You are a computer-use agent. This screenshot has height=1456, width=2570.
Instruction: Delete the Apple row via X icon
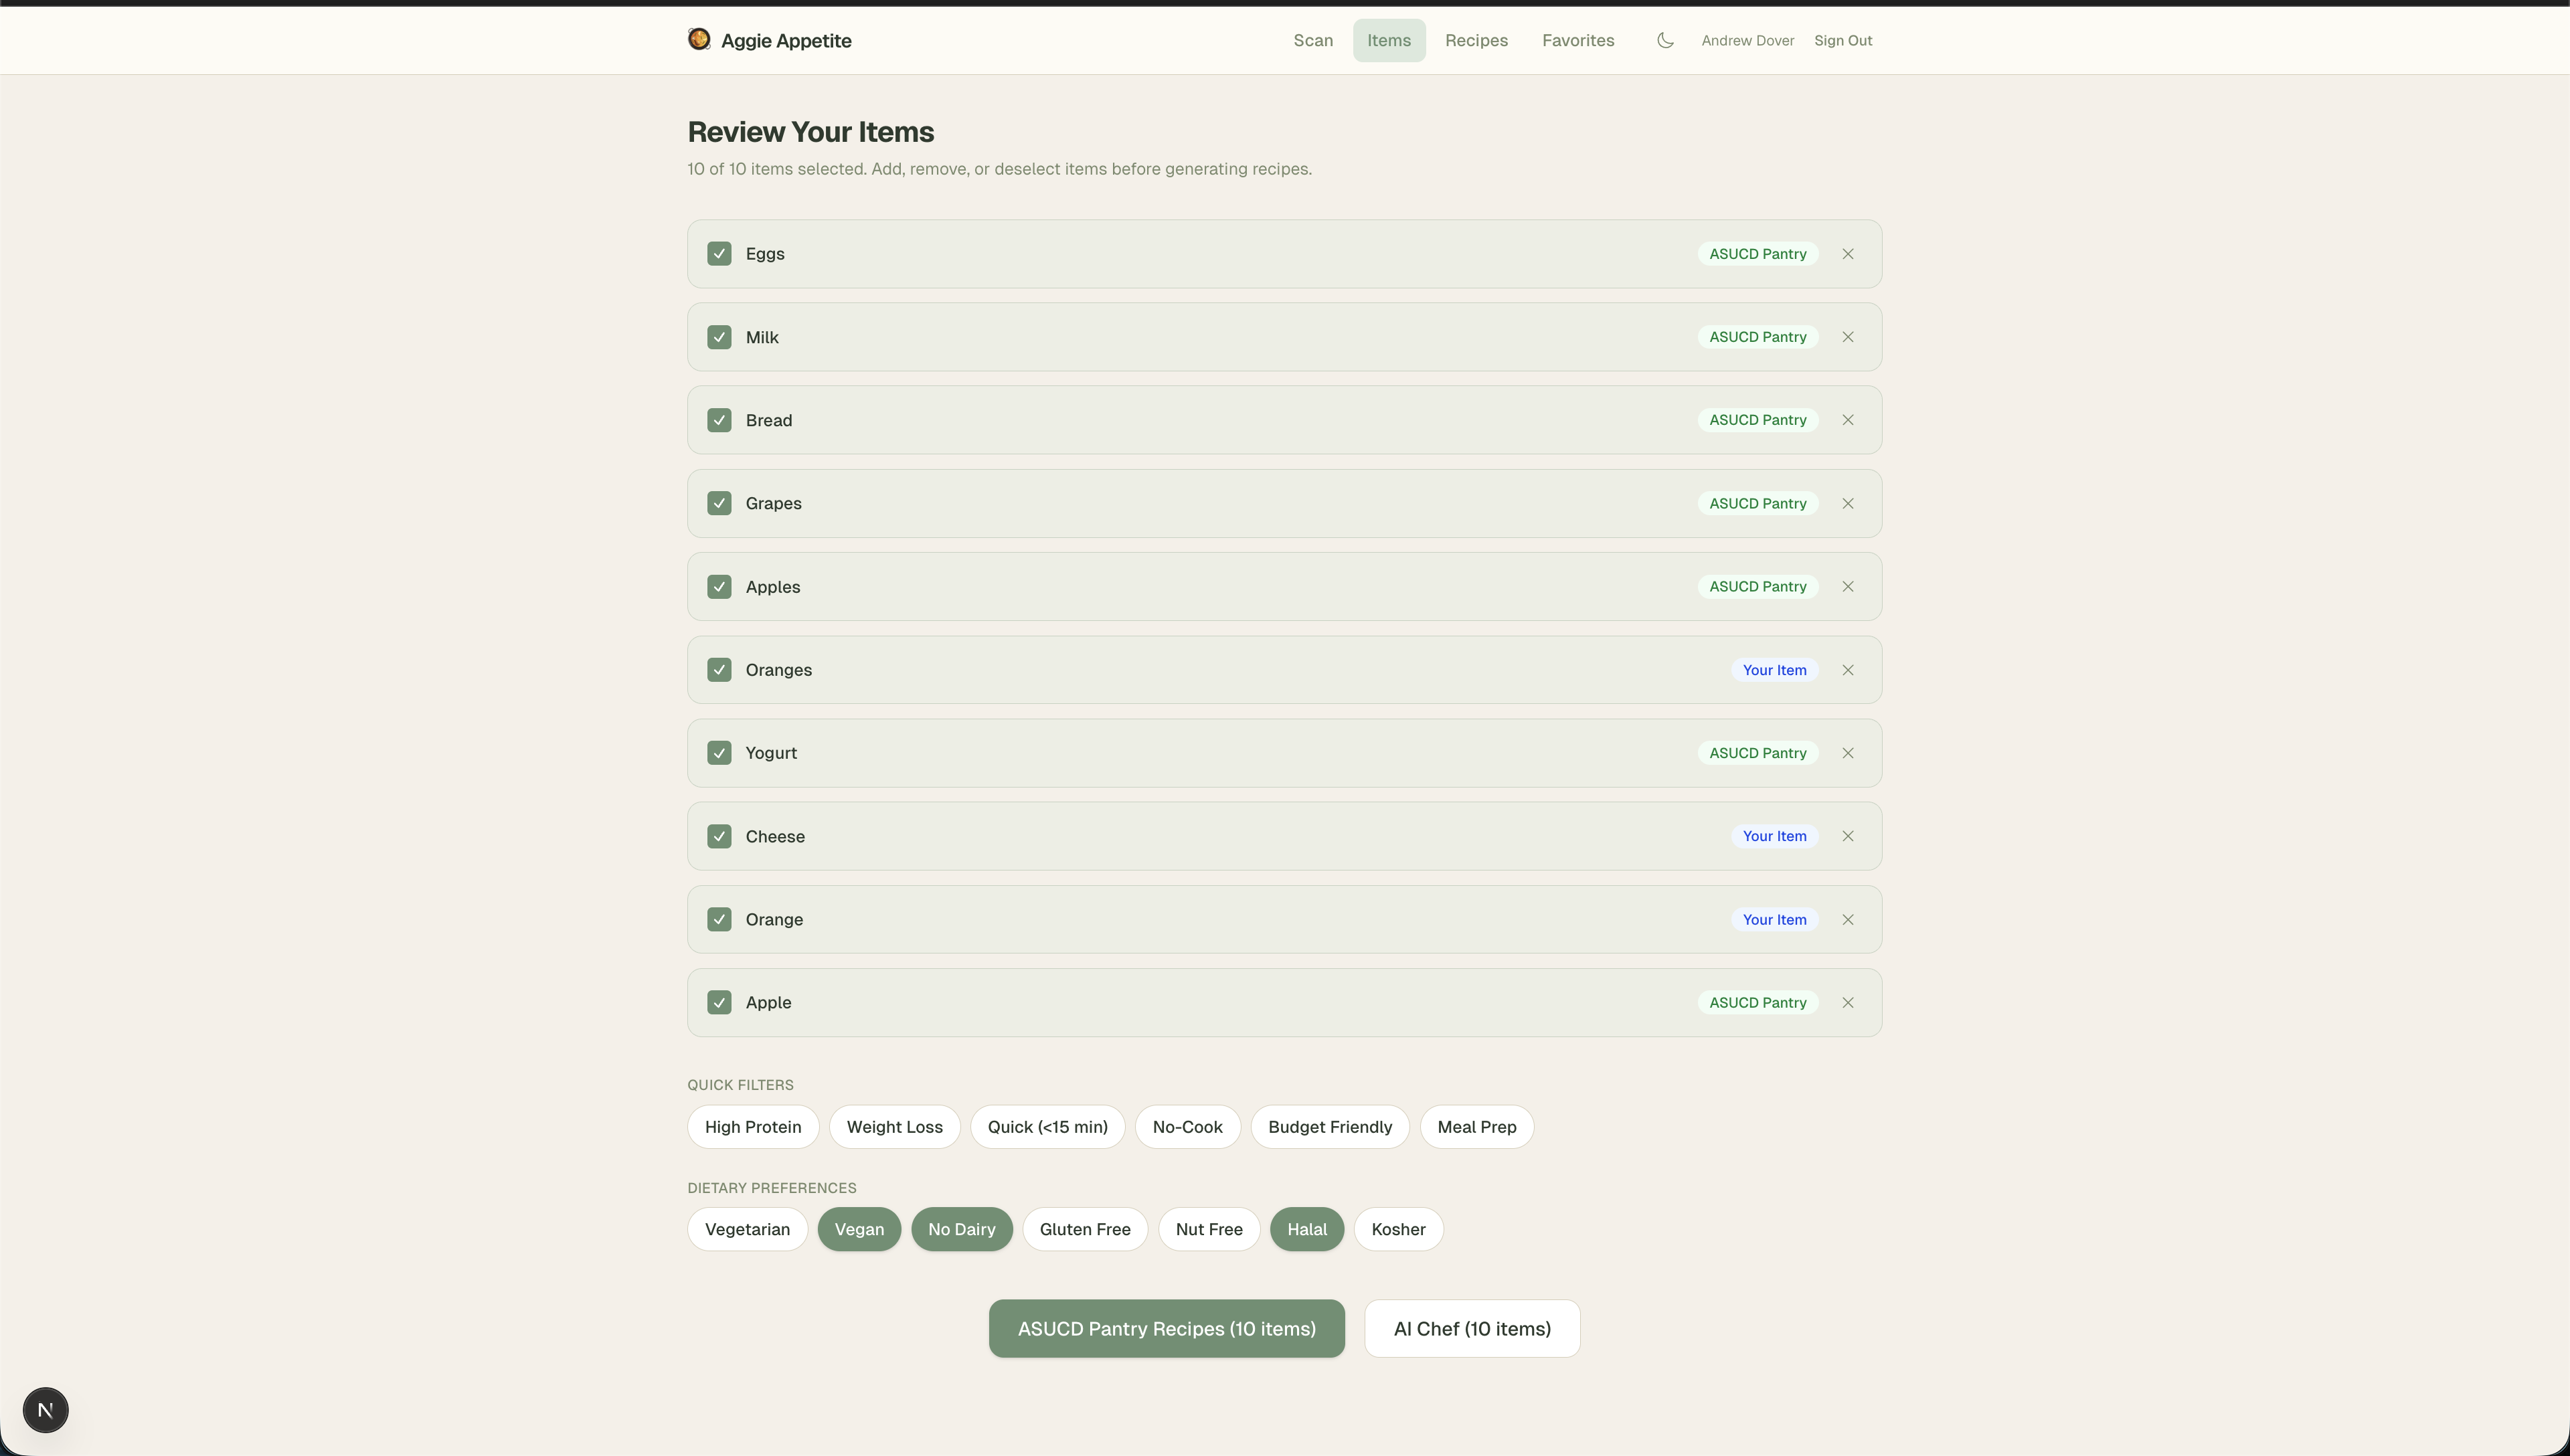pyautogui.click(x=1847, y=1002)
